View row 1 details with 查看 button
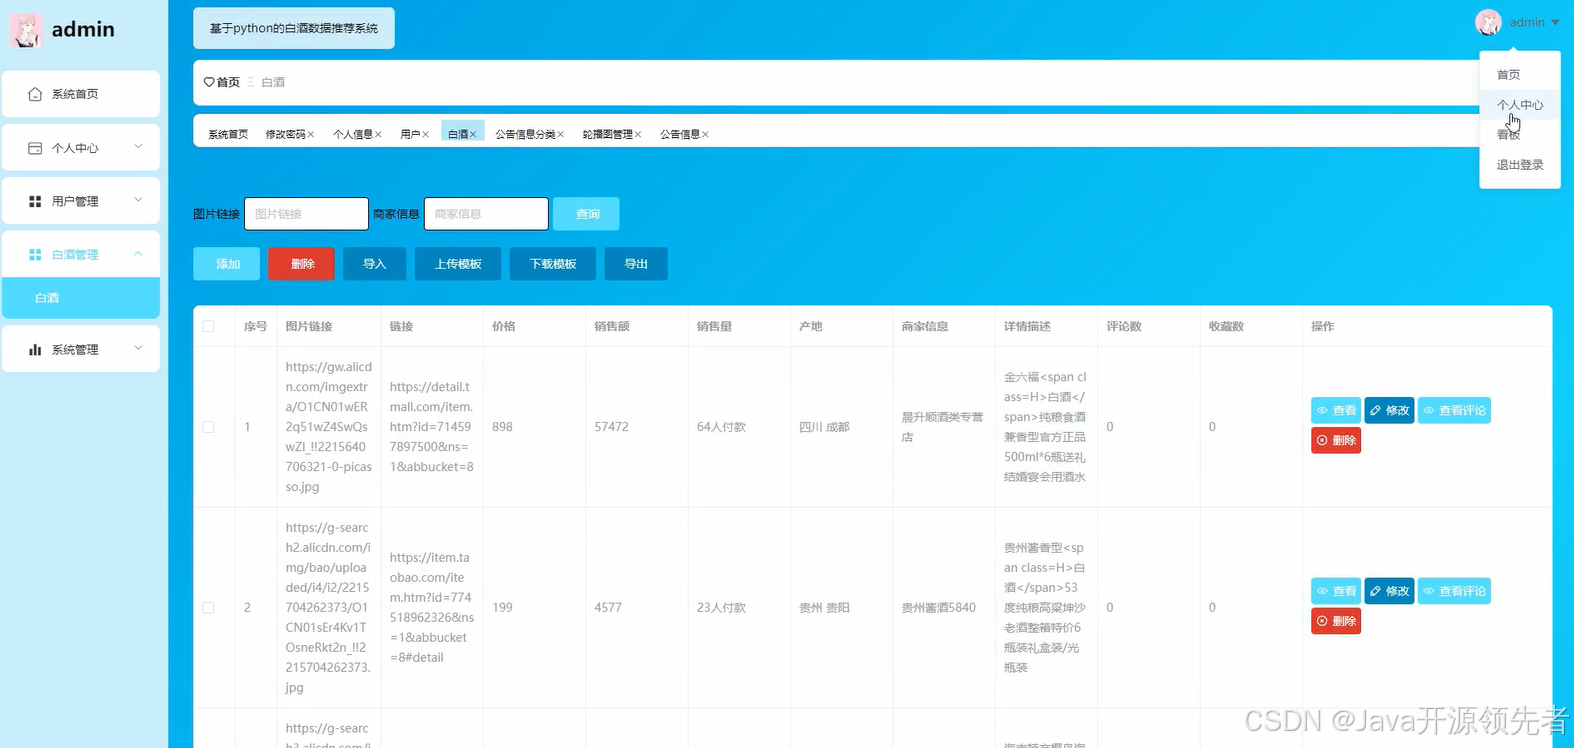The height and width of the screenshot is (748, 1574). point(1336,410)
